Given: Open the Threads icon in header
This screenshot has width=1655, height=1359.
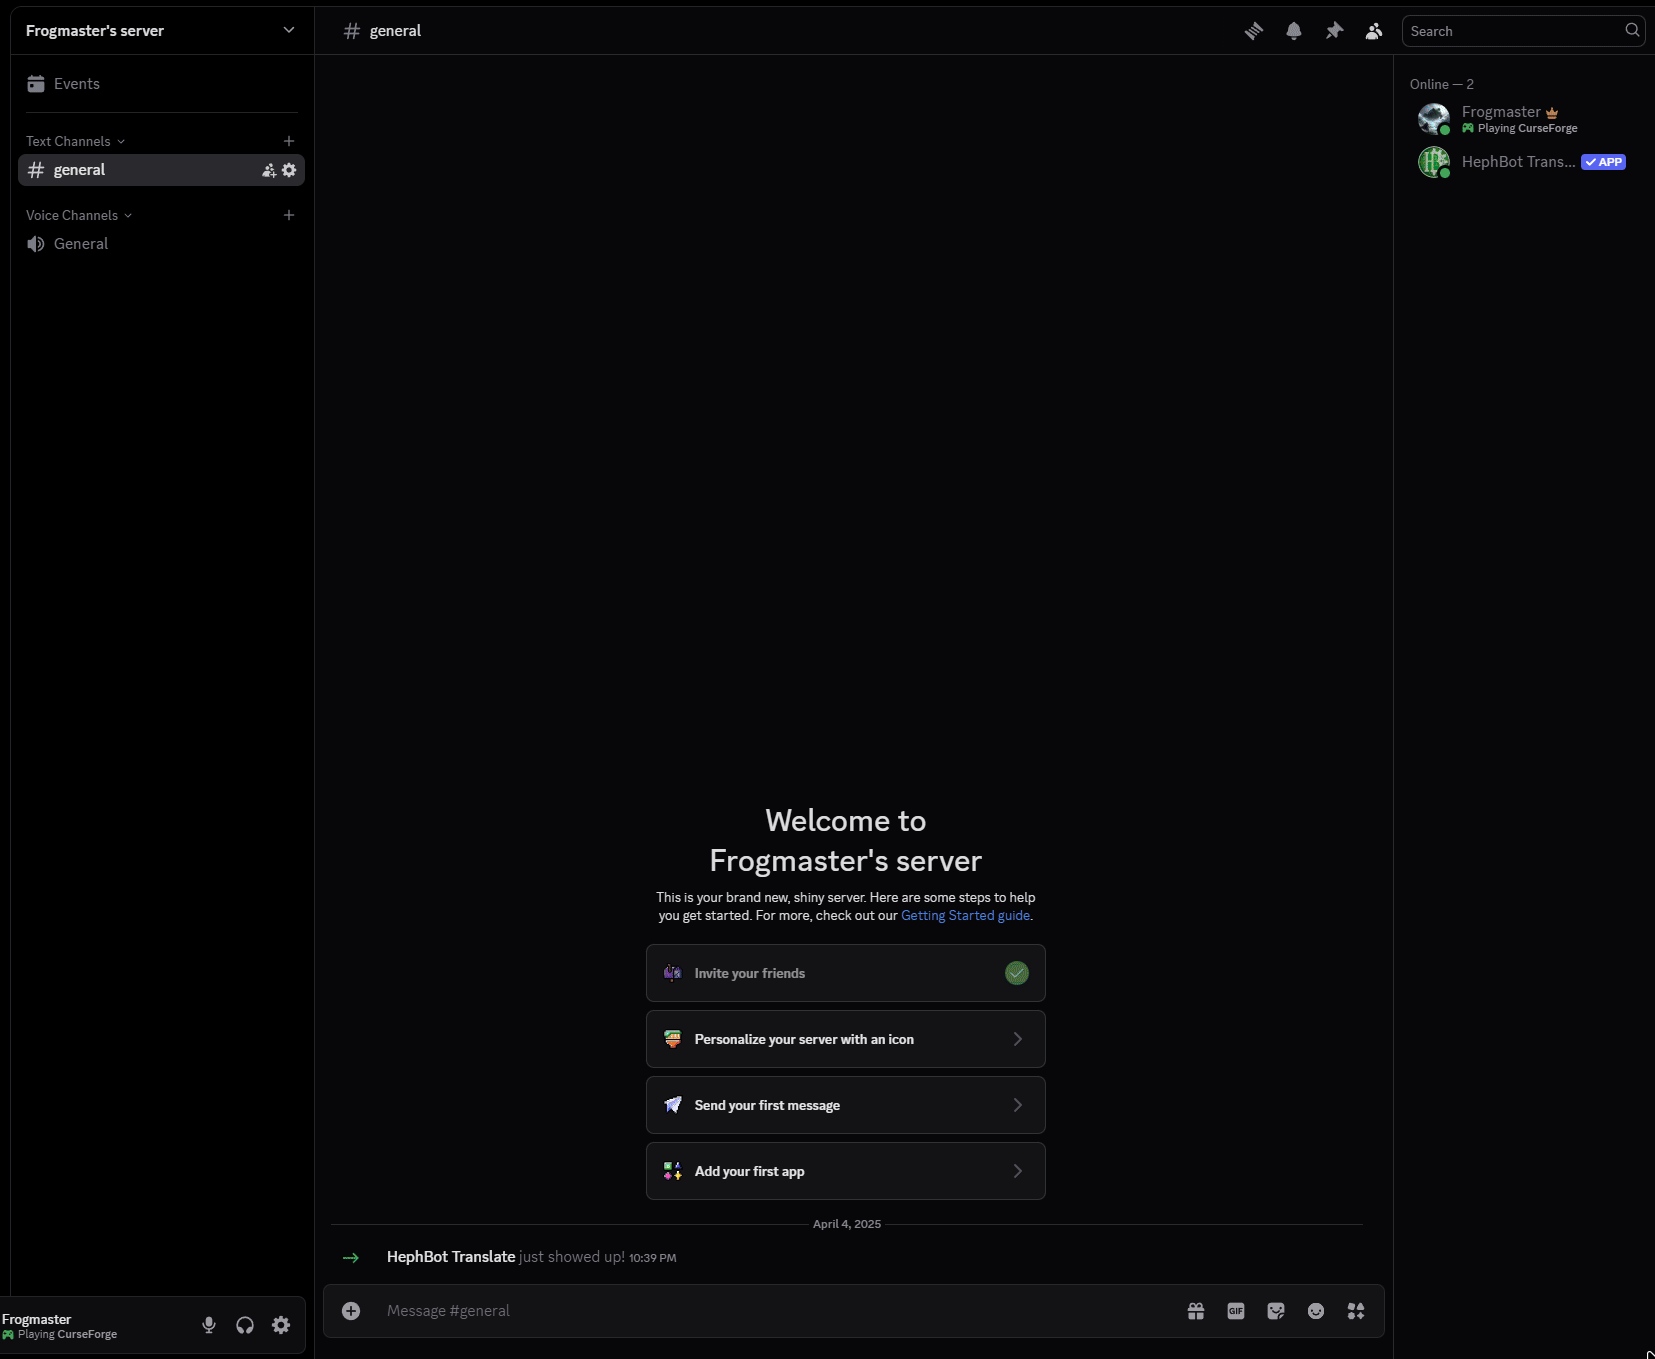Looking at the screenshot, I should click(x=1253, y=31).
